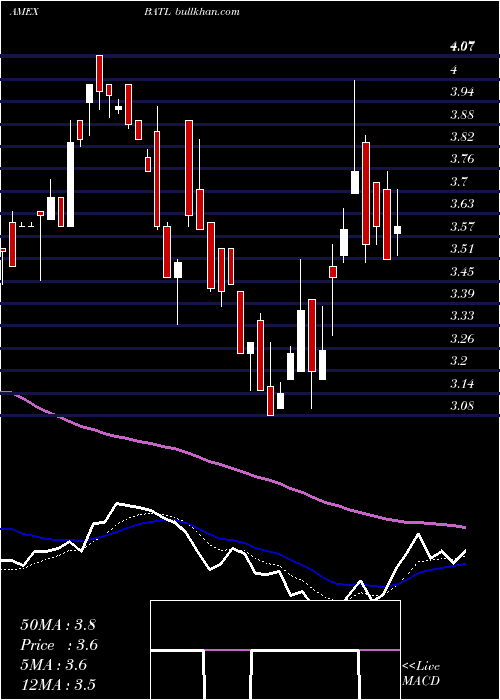The height and width of the screenshot is (700, 500).
Task: Click the AMEX exchange label
Action: [x=23, y=12]
